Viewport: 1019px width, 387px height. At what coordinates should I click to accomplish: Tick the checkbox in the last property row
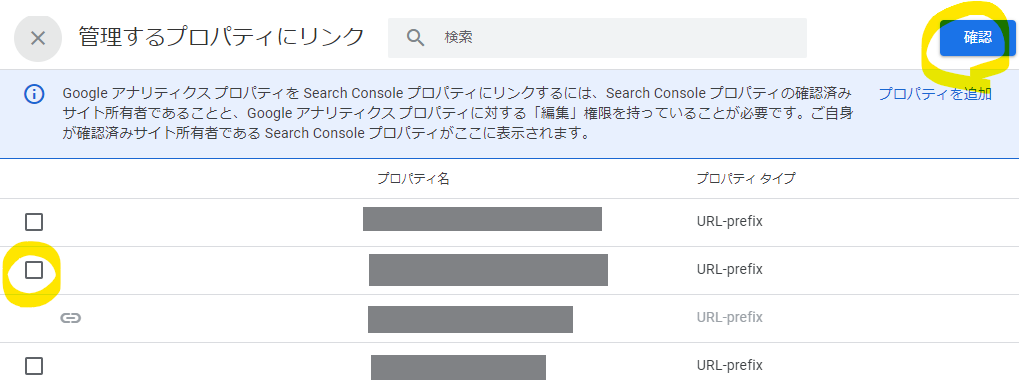34,366
